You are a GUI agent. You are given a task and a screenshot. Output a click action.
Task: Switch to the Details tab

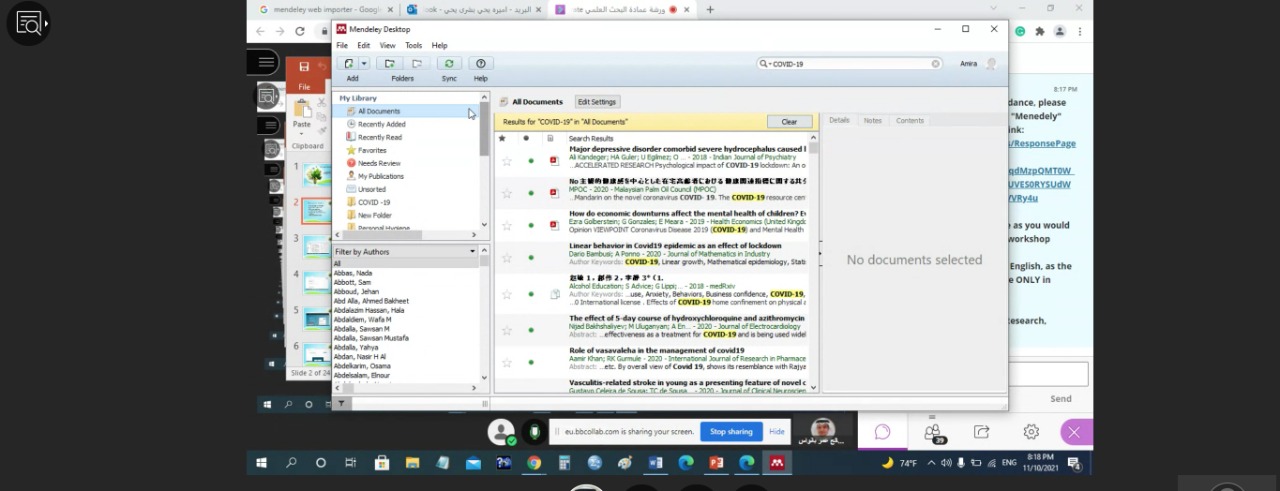[x=839, y=120]
